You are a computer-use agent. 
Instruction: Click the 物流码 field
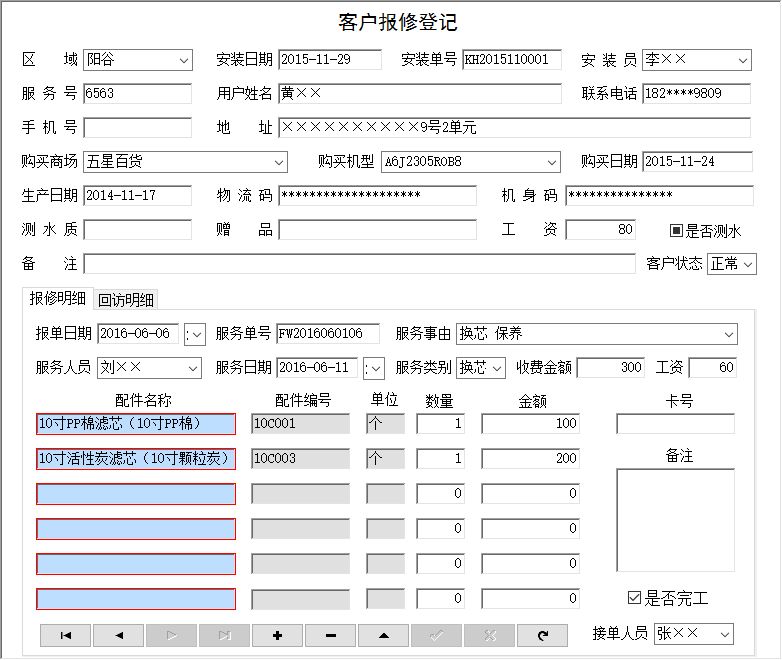point(377,195)
